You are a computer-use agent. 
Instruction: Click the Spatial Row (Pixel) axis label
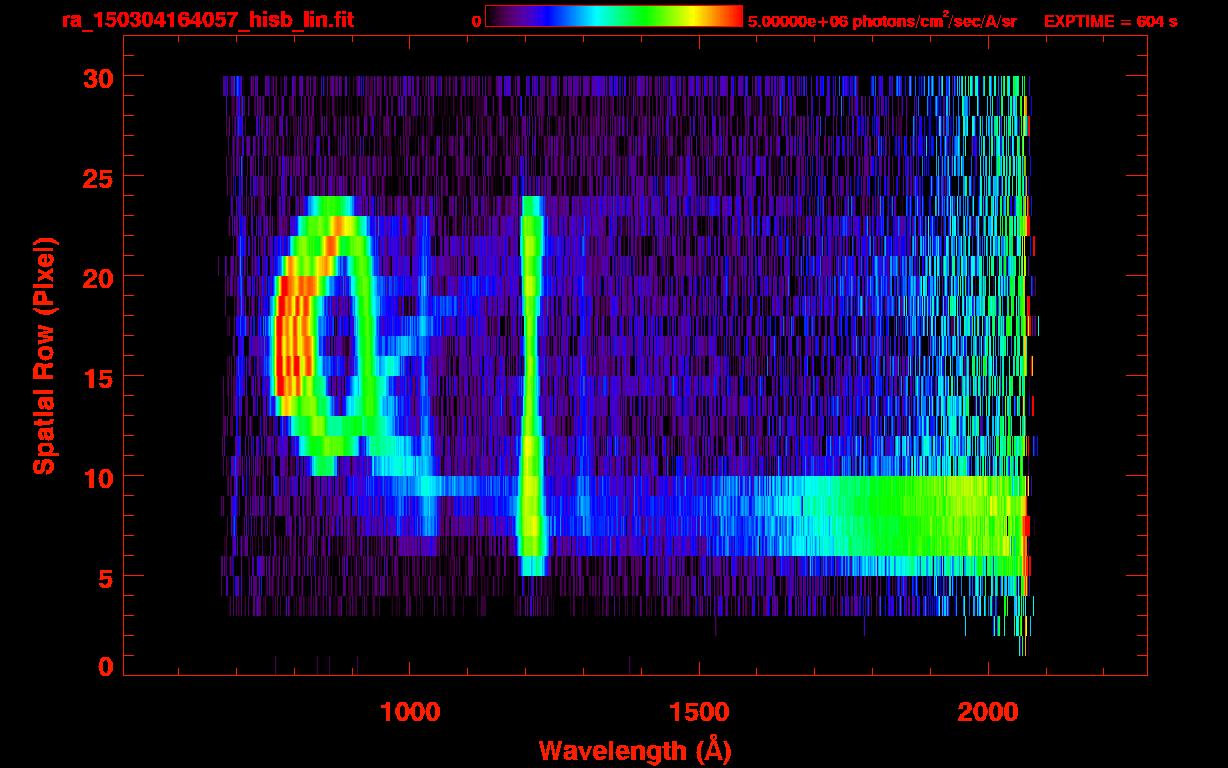tap(44, 355)
